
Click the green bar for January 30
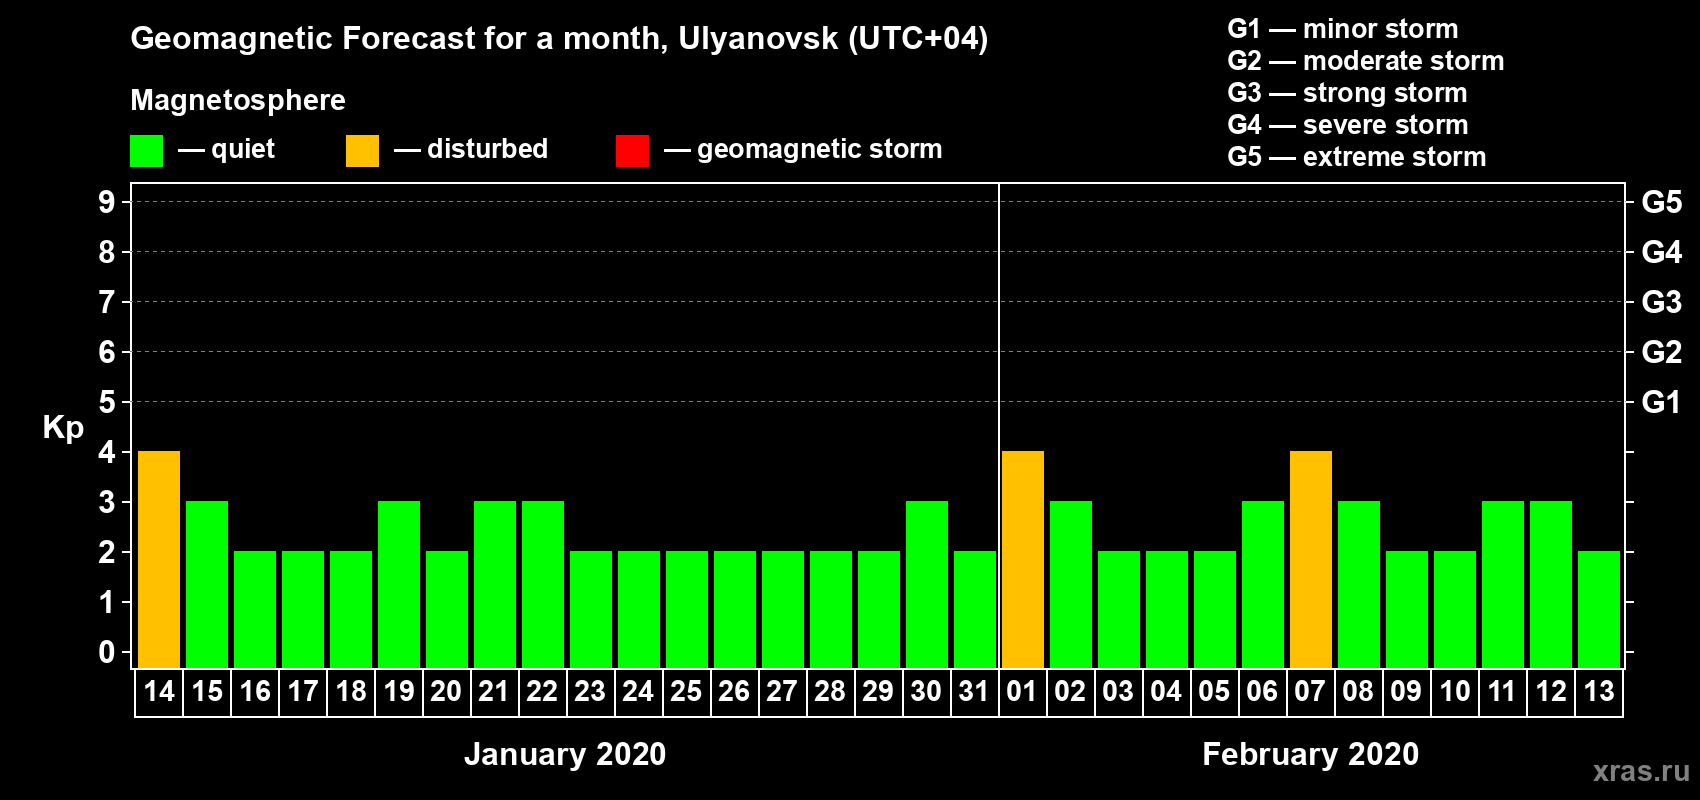pyautogui.click(x=927, y=585)
